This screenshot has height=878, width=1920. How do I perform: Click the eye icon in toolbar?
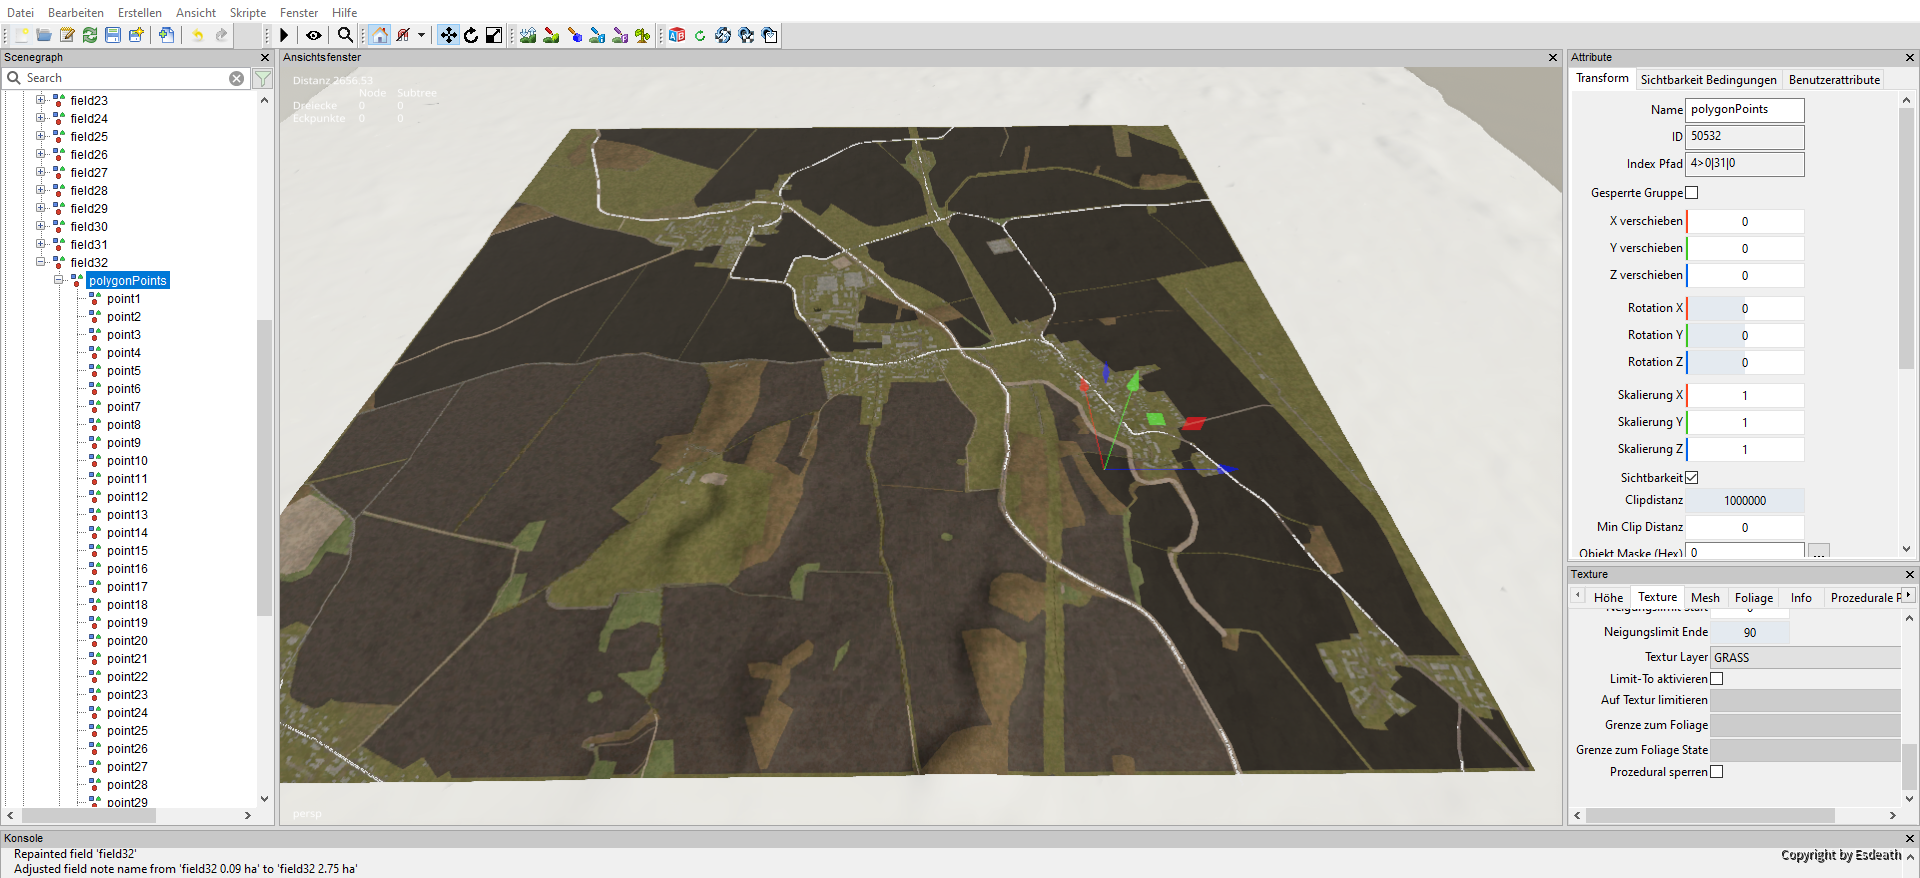click(314, 35)
